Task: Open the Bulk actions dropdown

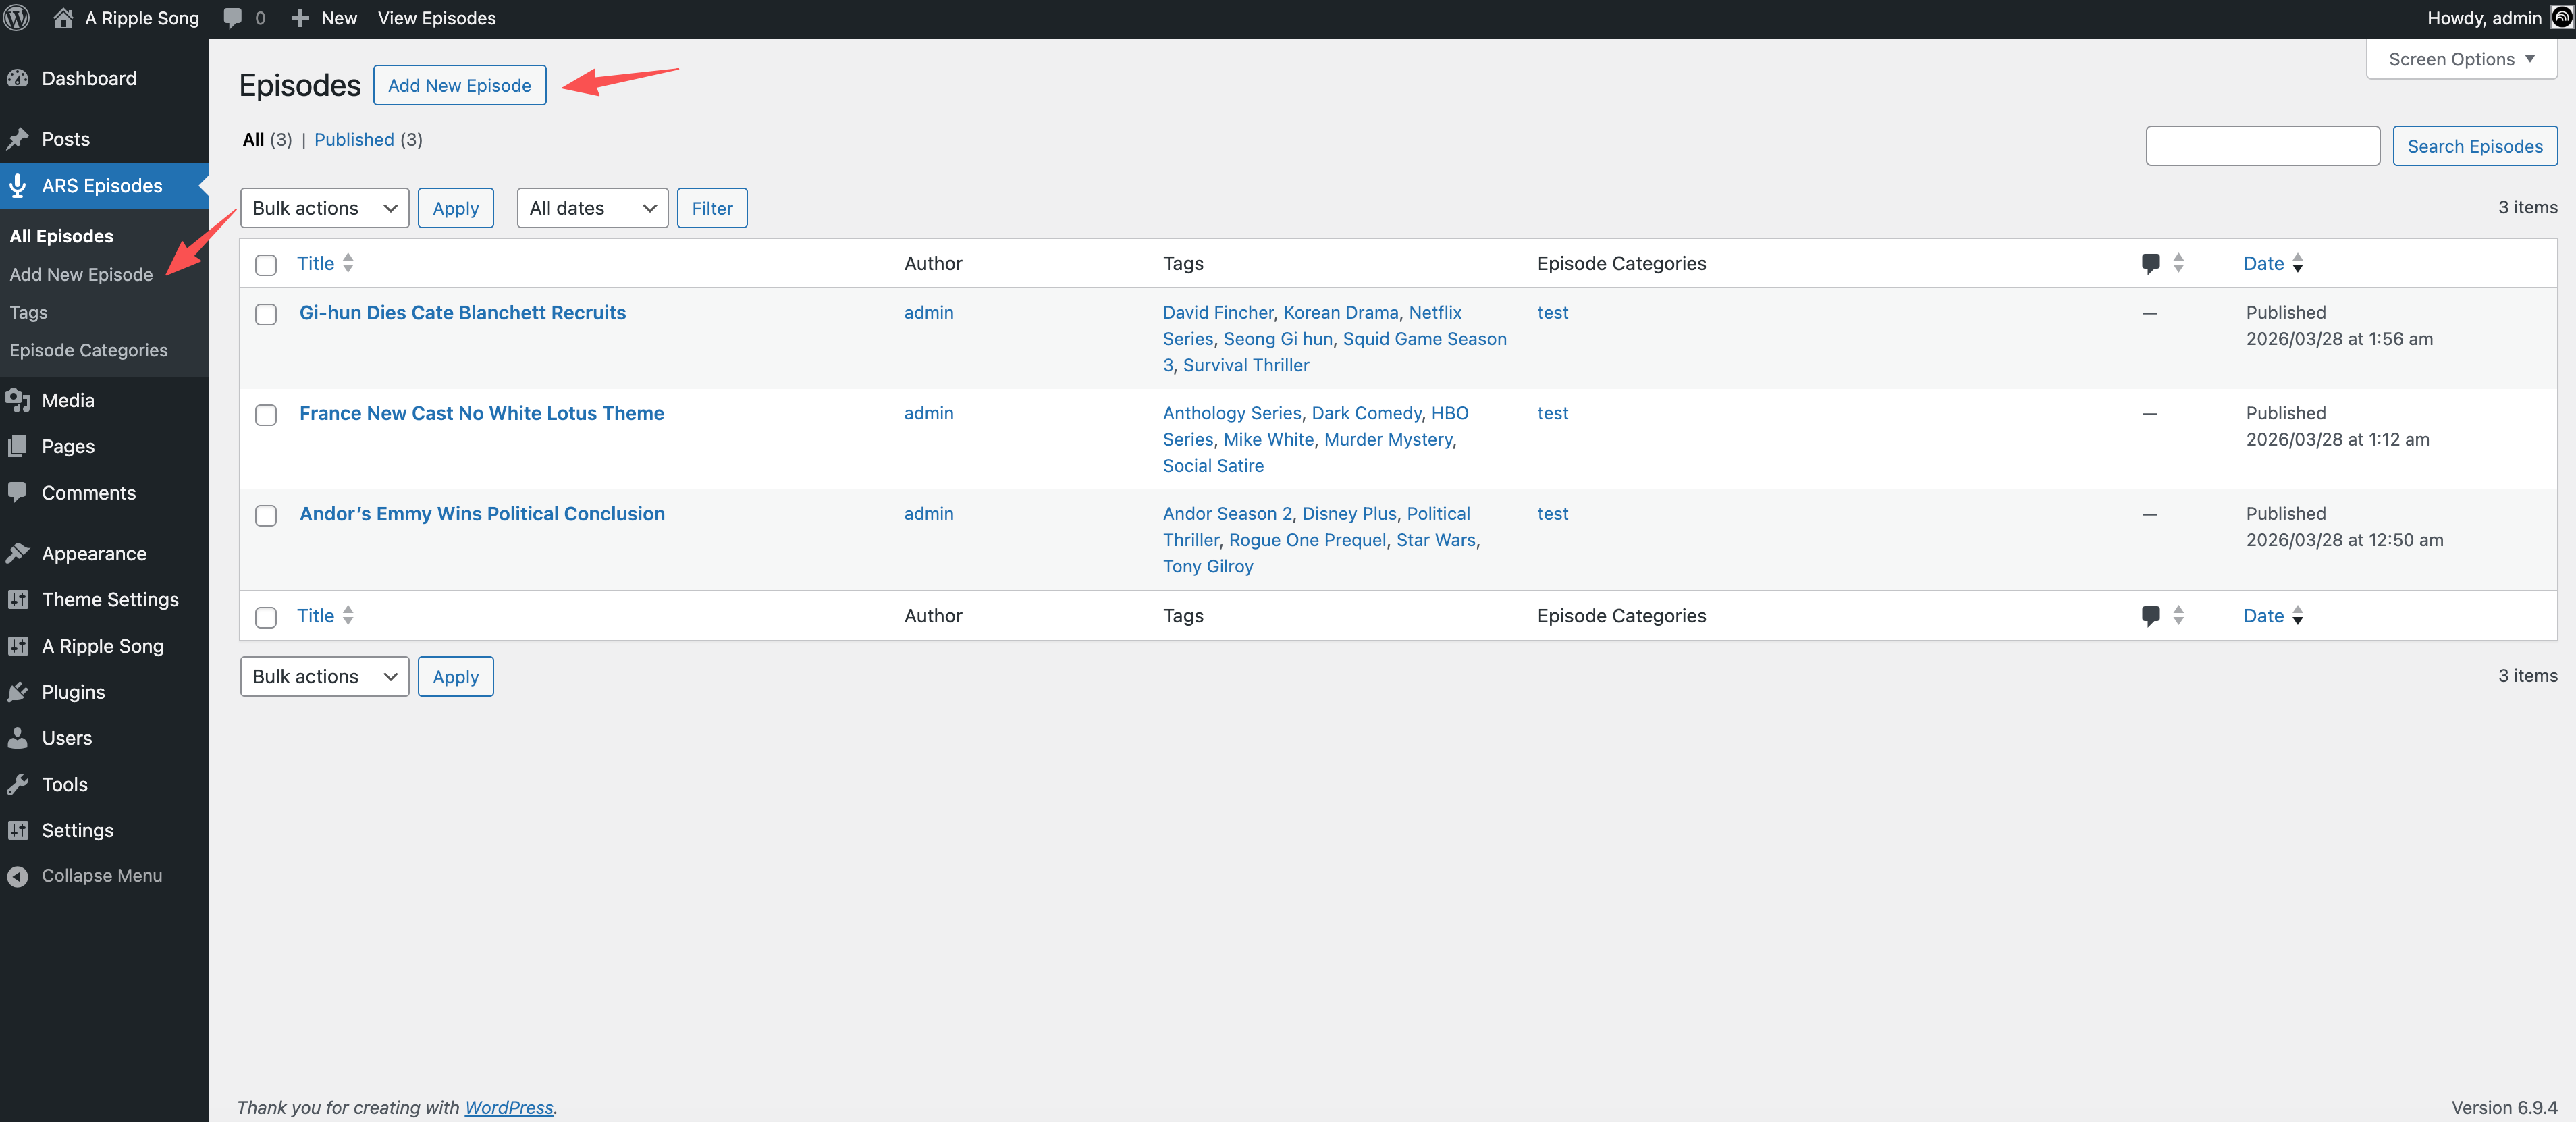Action: [324, 207]
